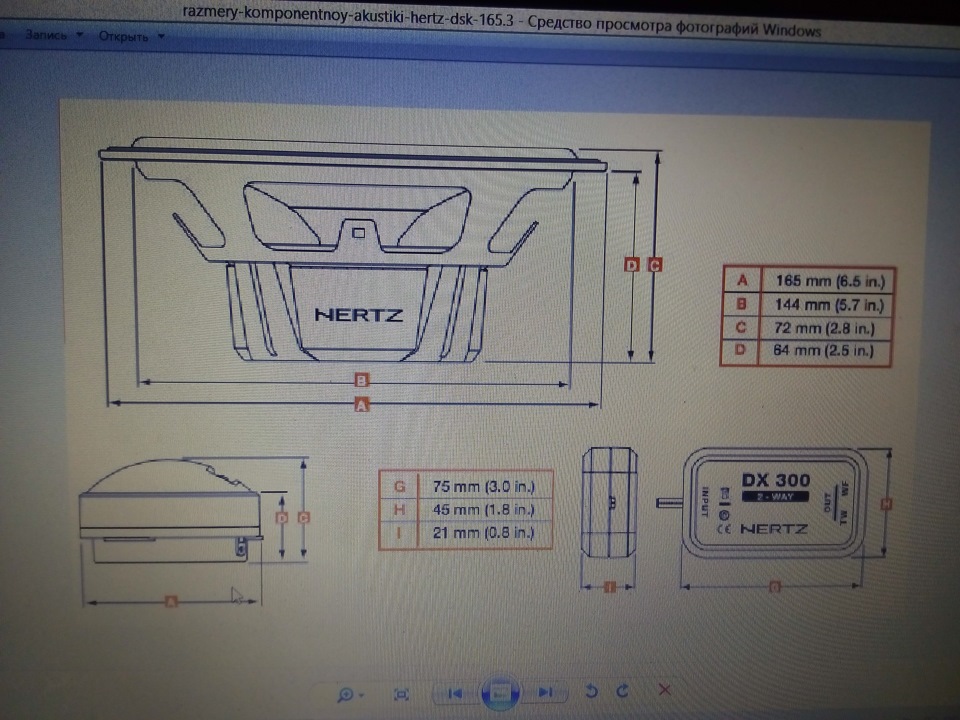
Task: Click the table cell '165 mm (6.5 in.)'
Action: 830,281
